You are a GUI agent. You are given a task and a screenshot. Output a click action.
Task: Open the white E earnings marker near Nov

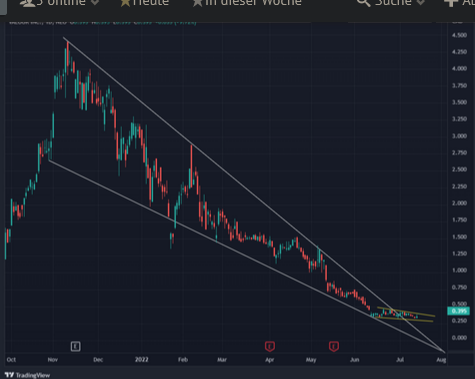point(76,346)
